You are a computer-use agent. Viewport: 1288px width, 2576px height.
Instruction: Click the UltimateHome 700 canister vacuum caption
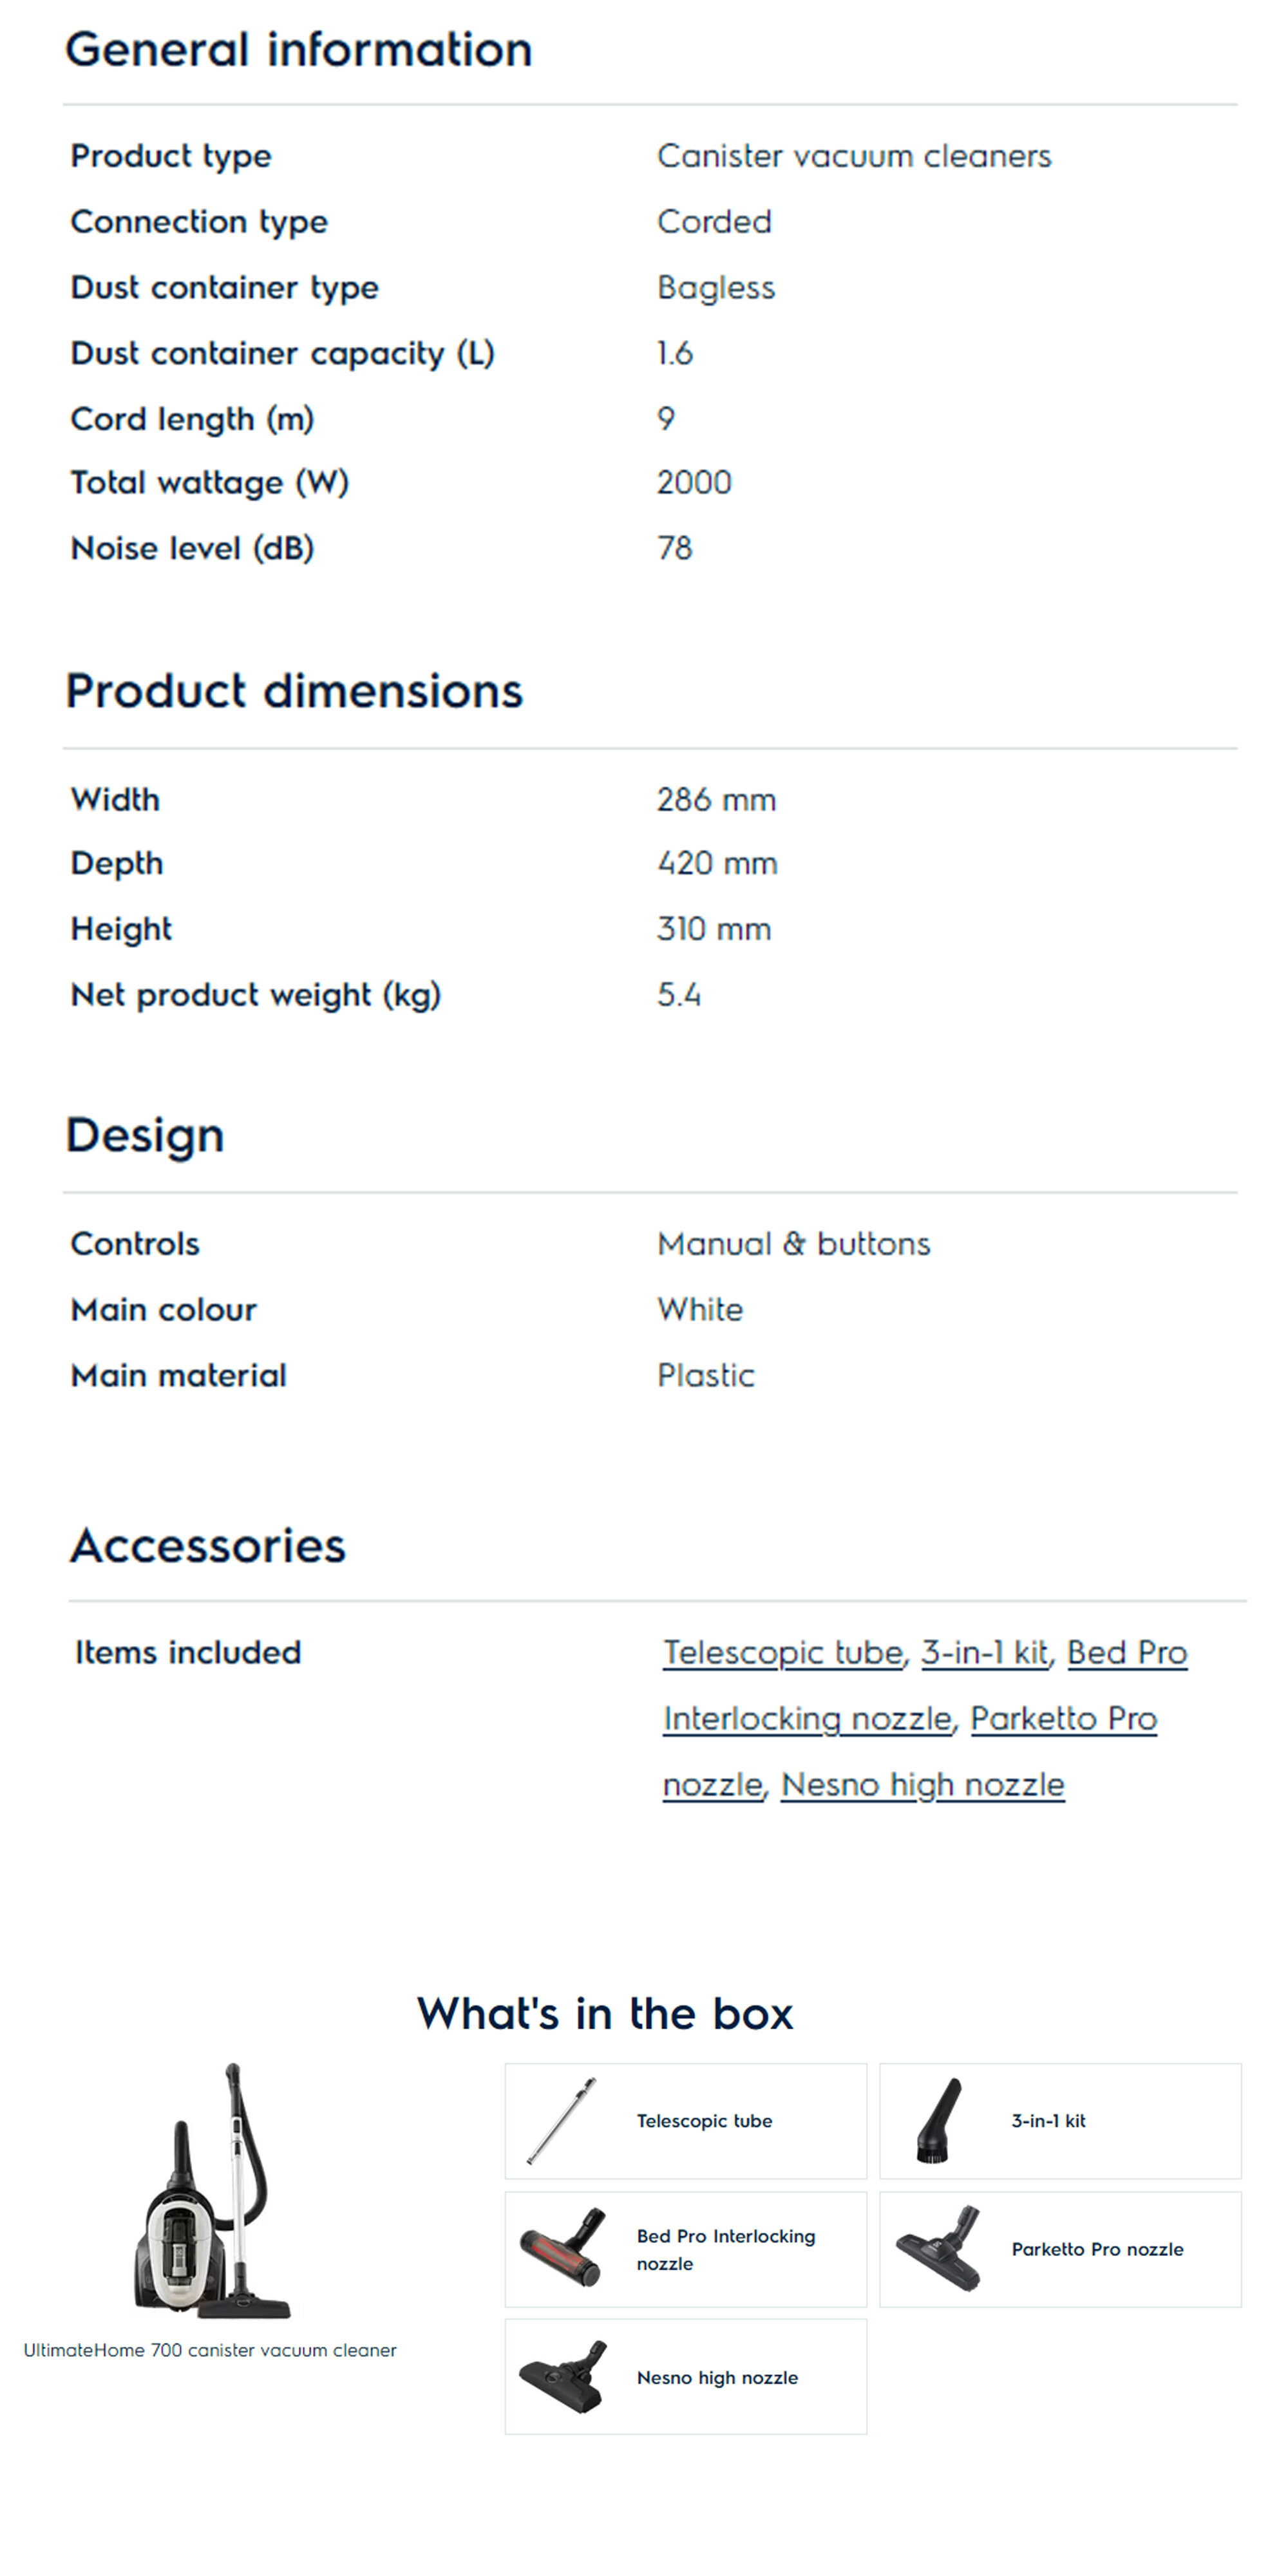click(x=210, y=2350)
